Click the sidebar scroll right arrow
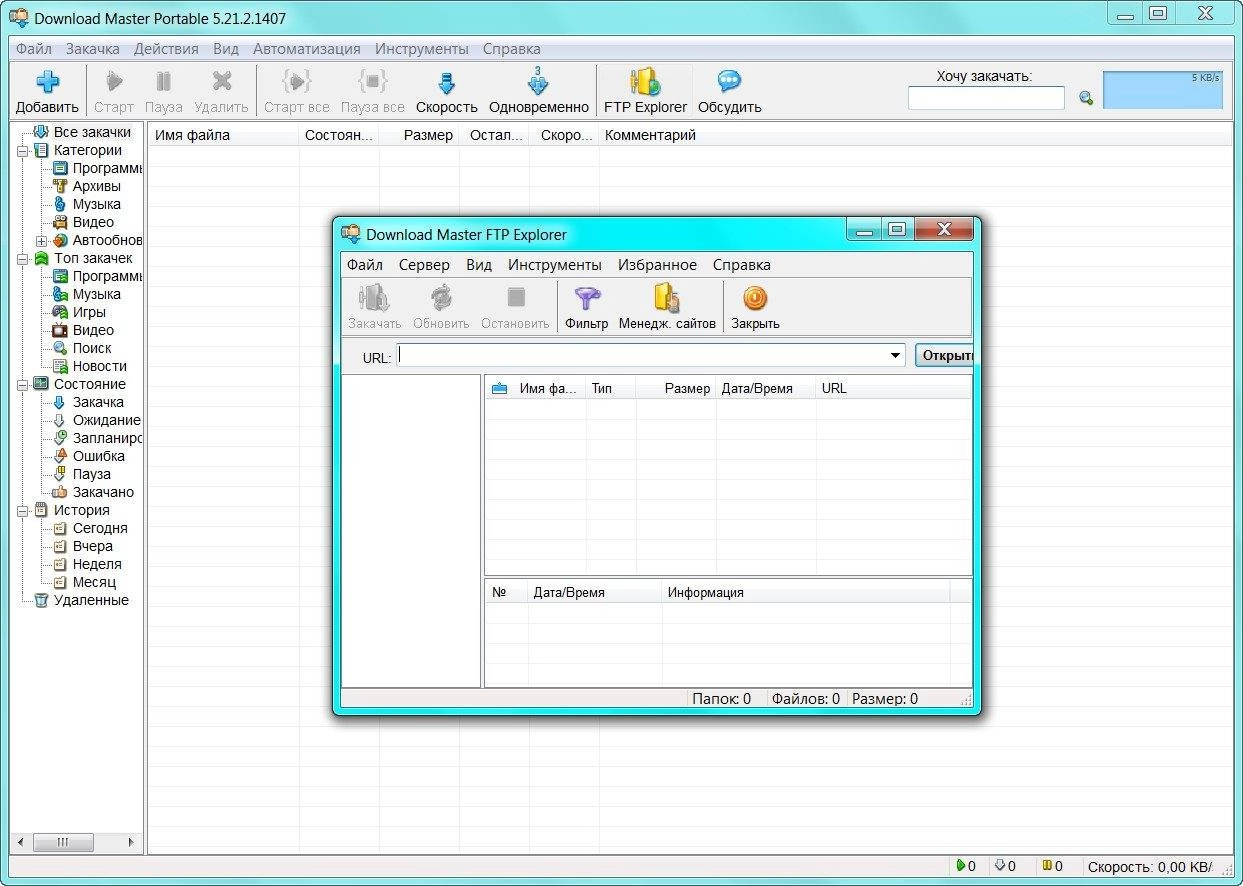The height and width of the screenshot is (886, 1243). tap(132, 843)
